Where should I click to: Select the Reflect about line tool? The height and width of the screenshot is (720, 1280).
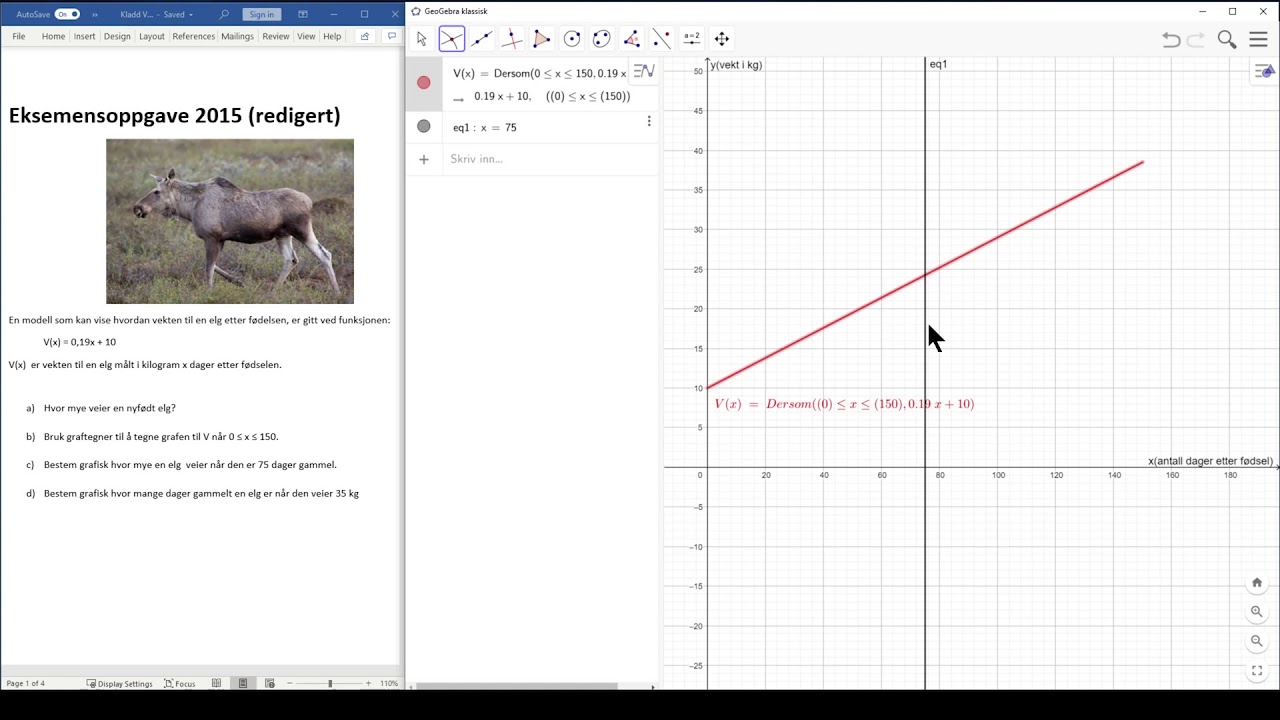click(662, 39)
